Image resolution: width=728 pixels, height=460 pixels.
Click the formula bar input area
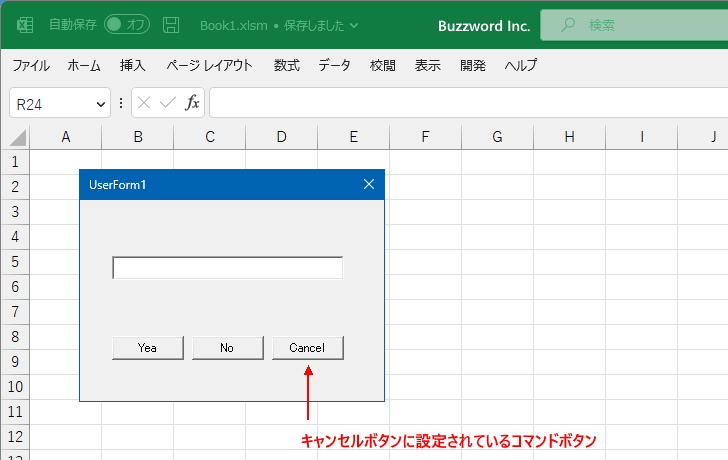pos(469,103)
